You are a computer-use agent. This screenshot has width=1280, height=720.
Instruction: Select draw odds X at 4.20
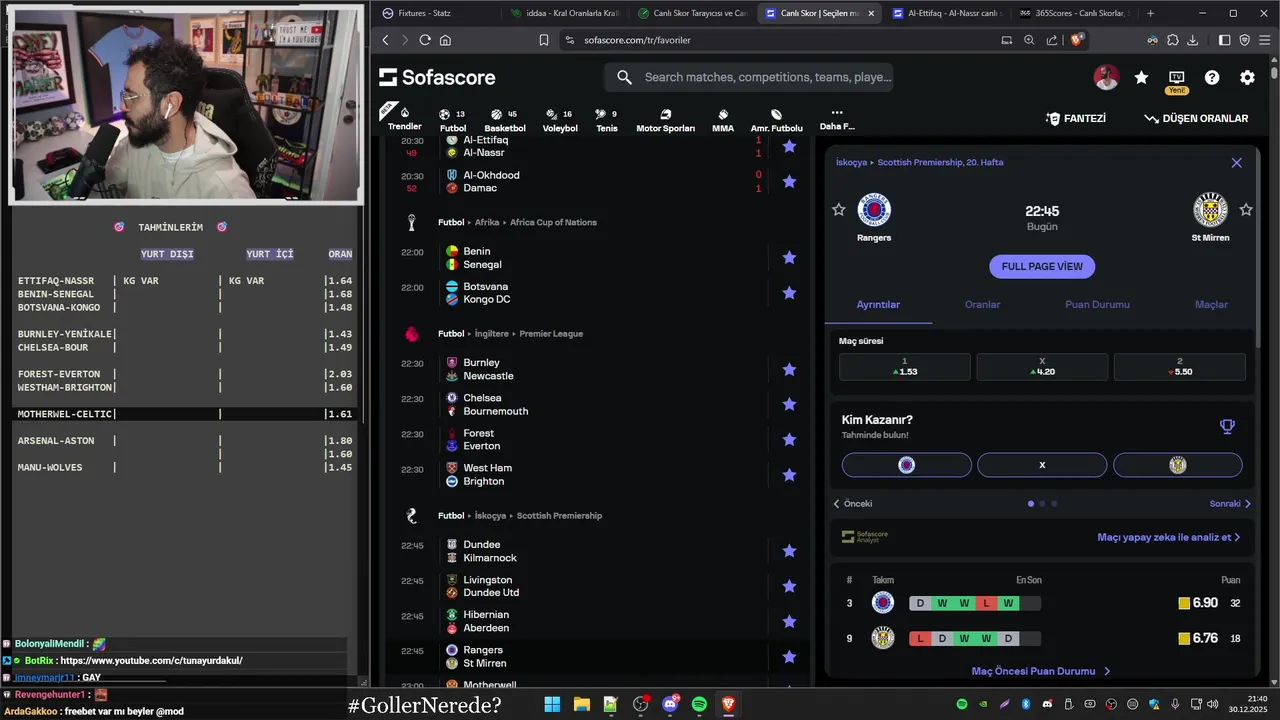click(1042, 367)
